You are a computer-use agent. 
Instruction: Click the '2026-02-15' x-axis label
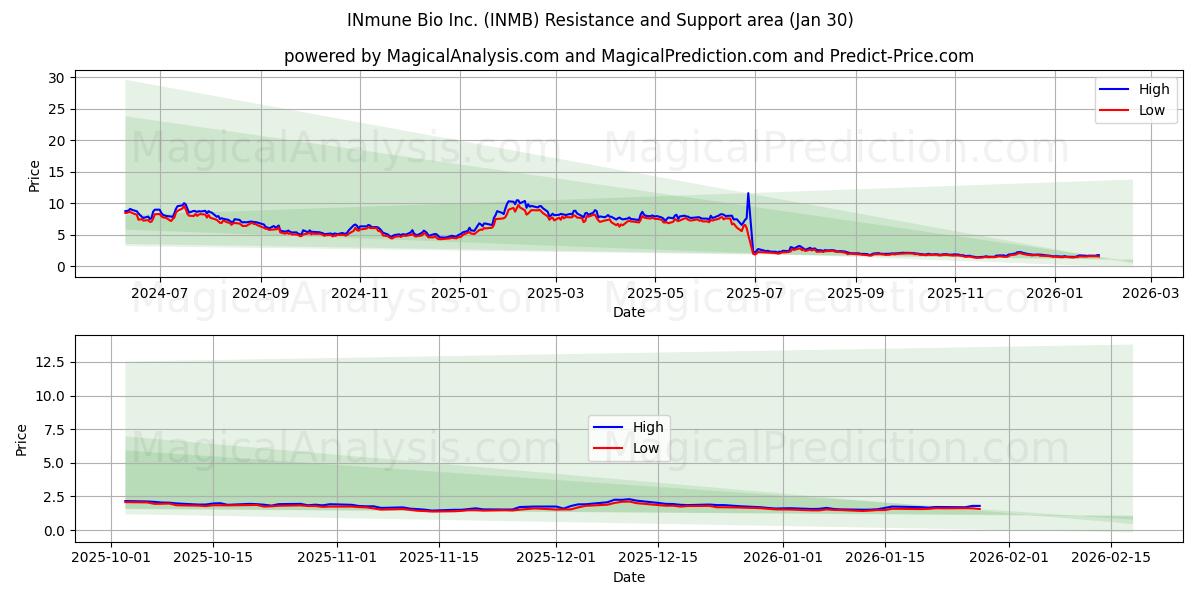pos(1110,557)
